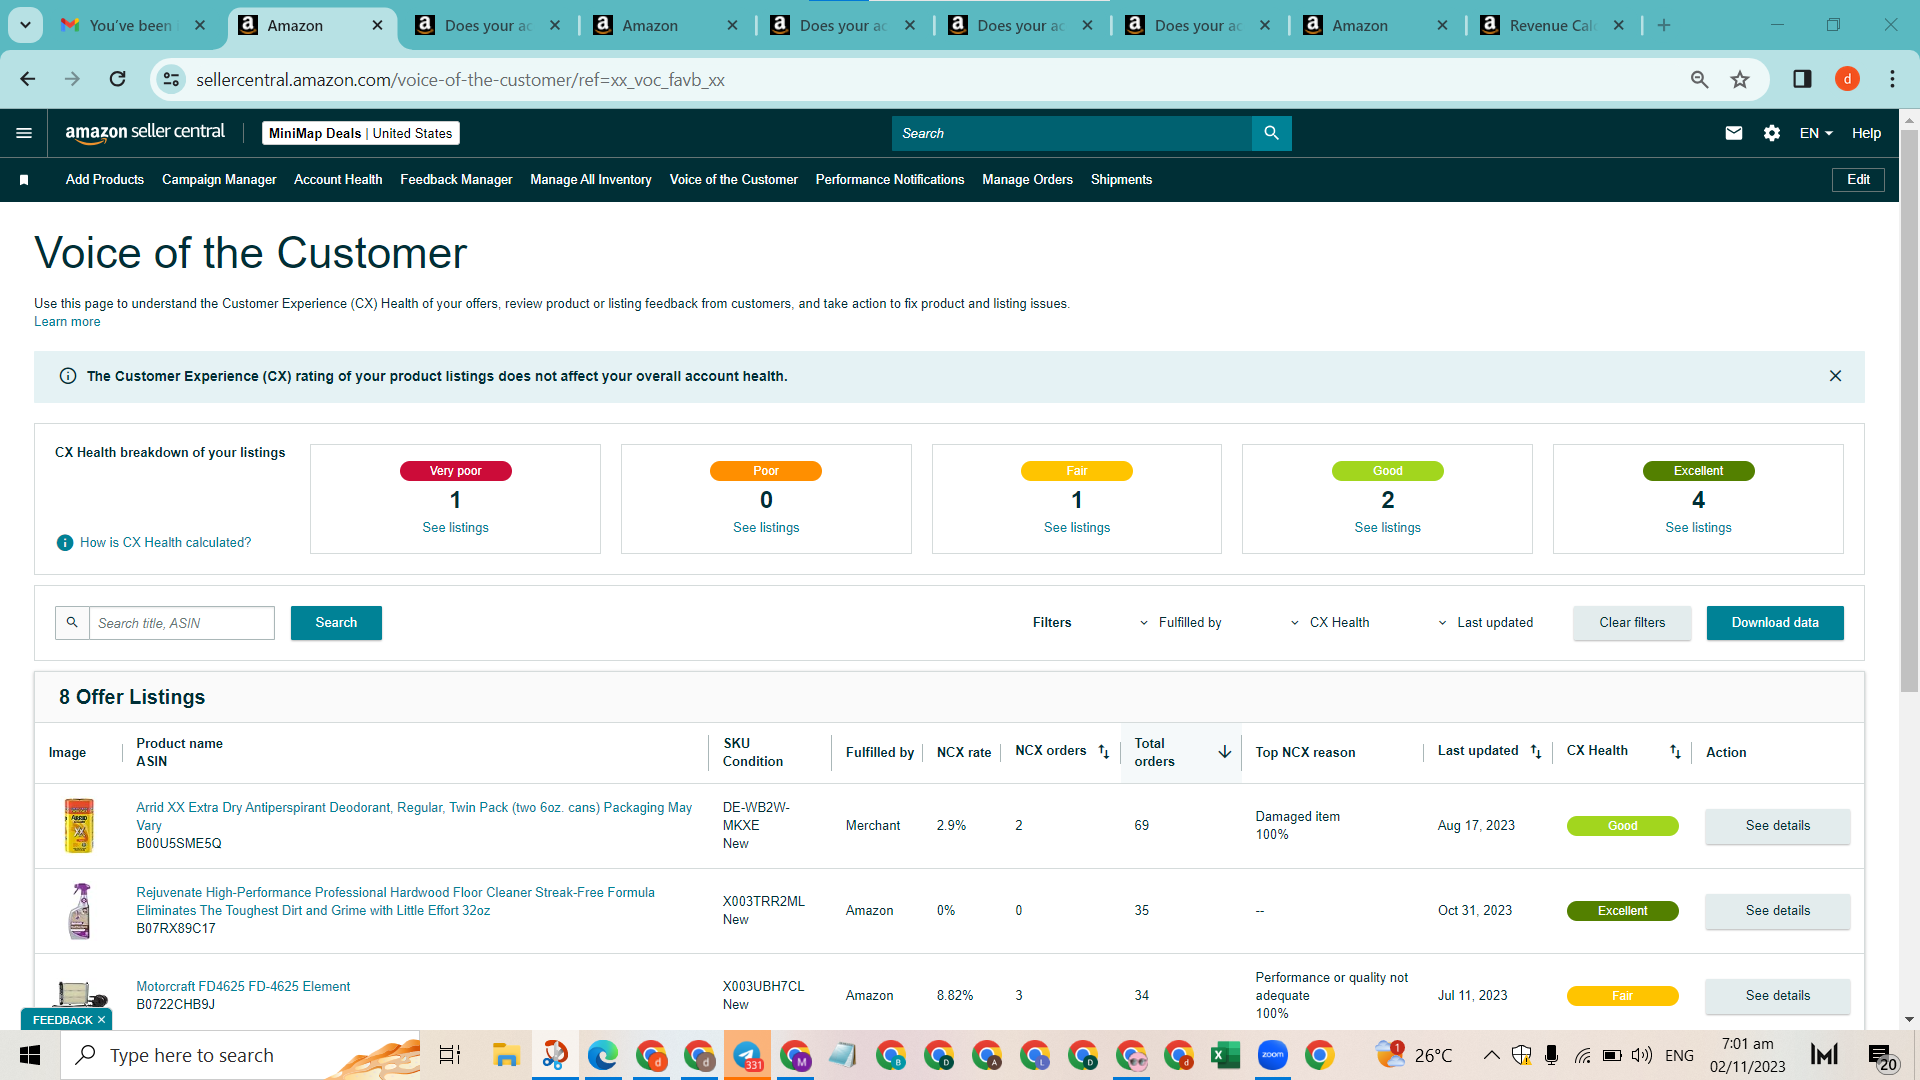Image resolution: width=1920 pixels, height=1080 pixels.
Task: Open Campaign Manager menu item
Action: tap(219, 180)
